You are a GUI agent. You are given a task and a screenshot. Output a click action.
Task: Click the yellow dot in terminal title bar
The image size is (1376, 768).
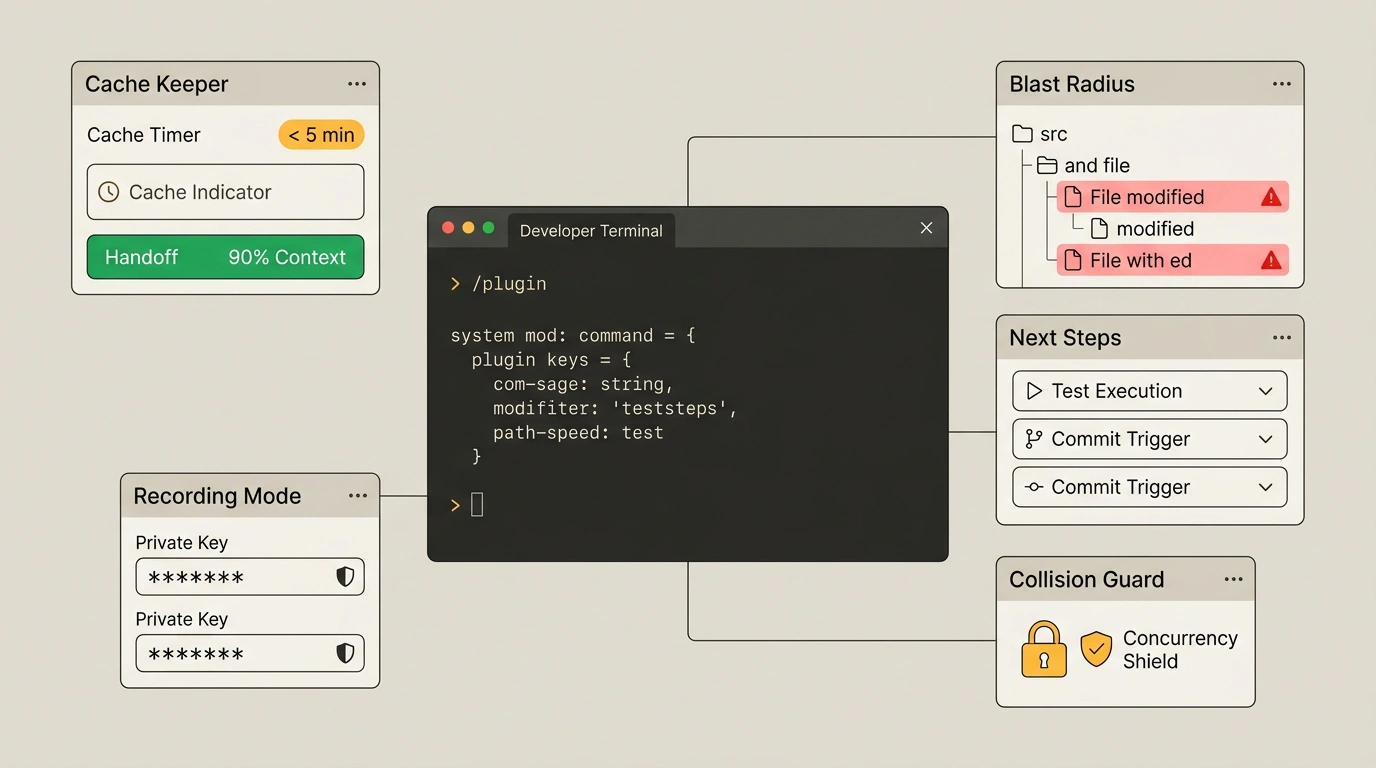point(468,228)
